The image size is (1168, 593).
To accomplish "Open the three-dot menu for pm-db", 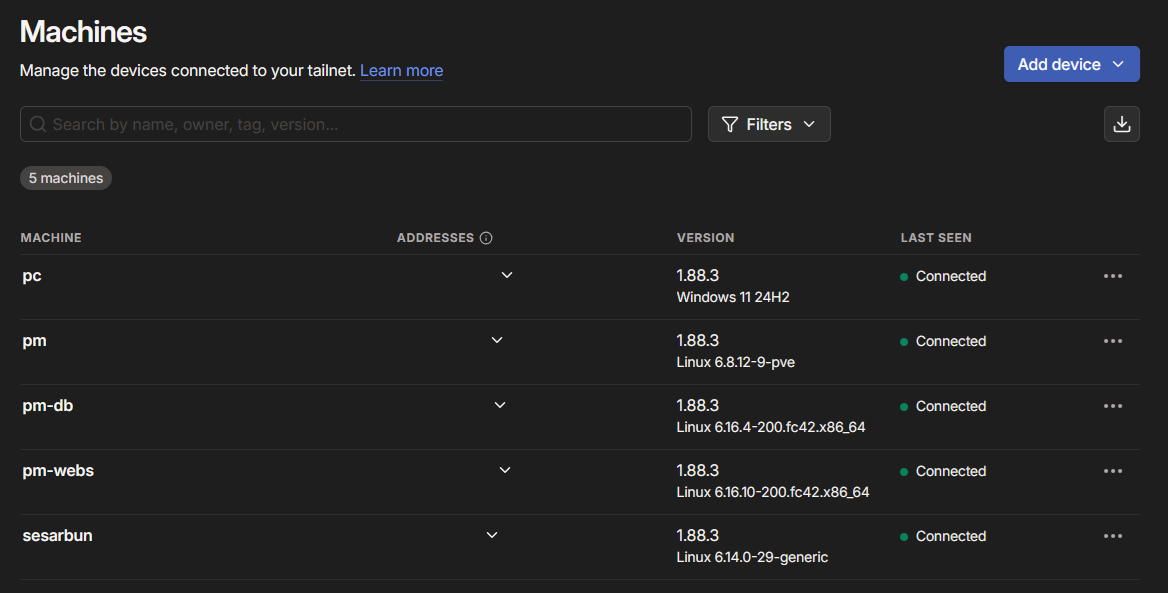I will tap(1112, 406).
